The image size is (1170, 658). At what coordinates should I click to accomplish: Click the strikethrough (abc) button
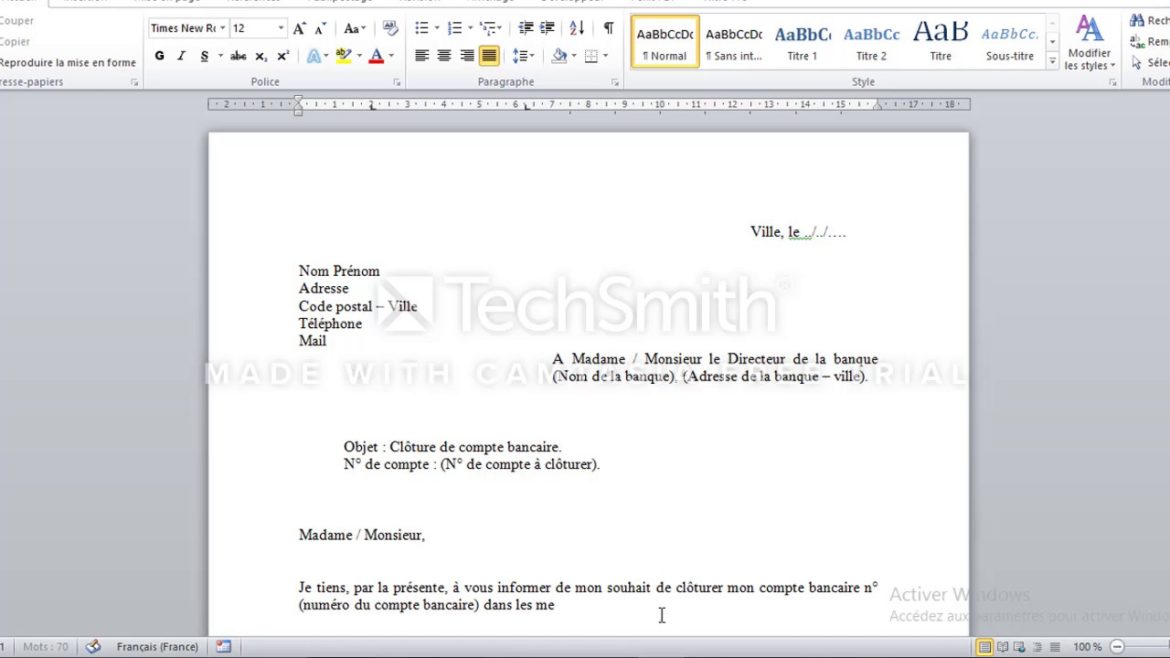[238, 56]
